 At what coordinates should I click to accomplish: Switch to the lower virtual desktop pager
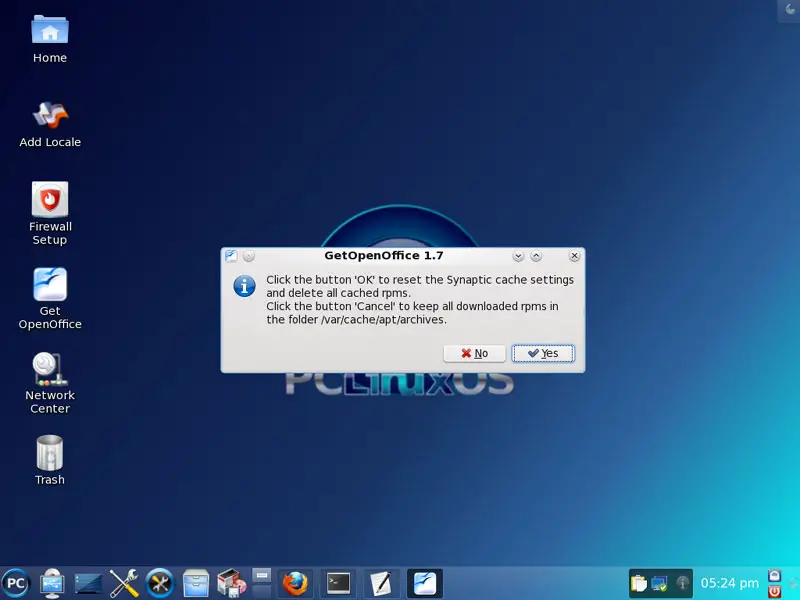[262, 591]
